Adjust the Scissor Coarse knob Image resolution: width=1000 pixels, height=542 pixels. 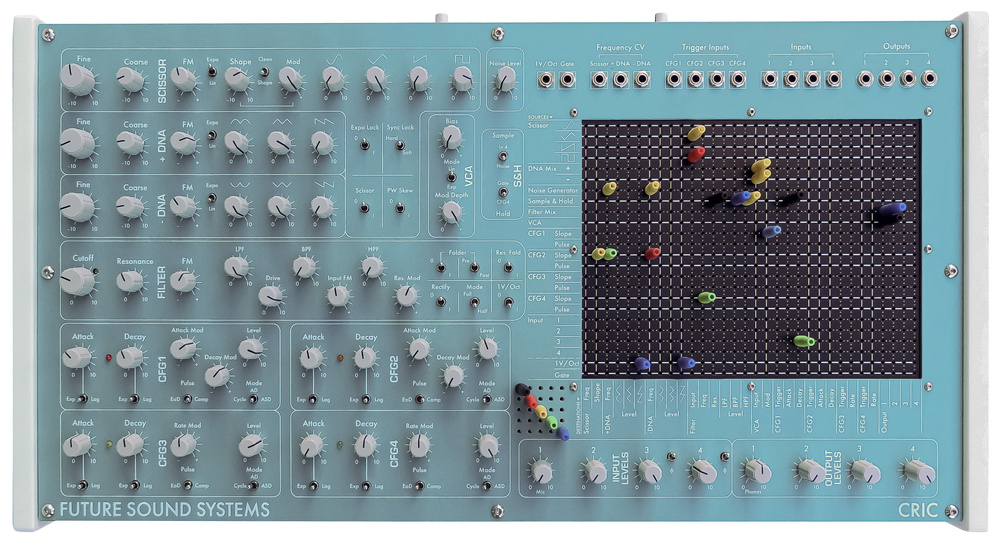coord(131,79)
